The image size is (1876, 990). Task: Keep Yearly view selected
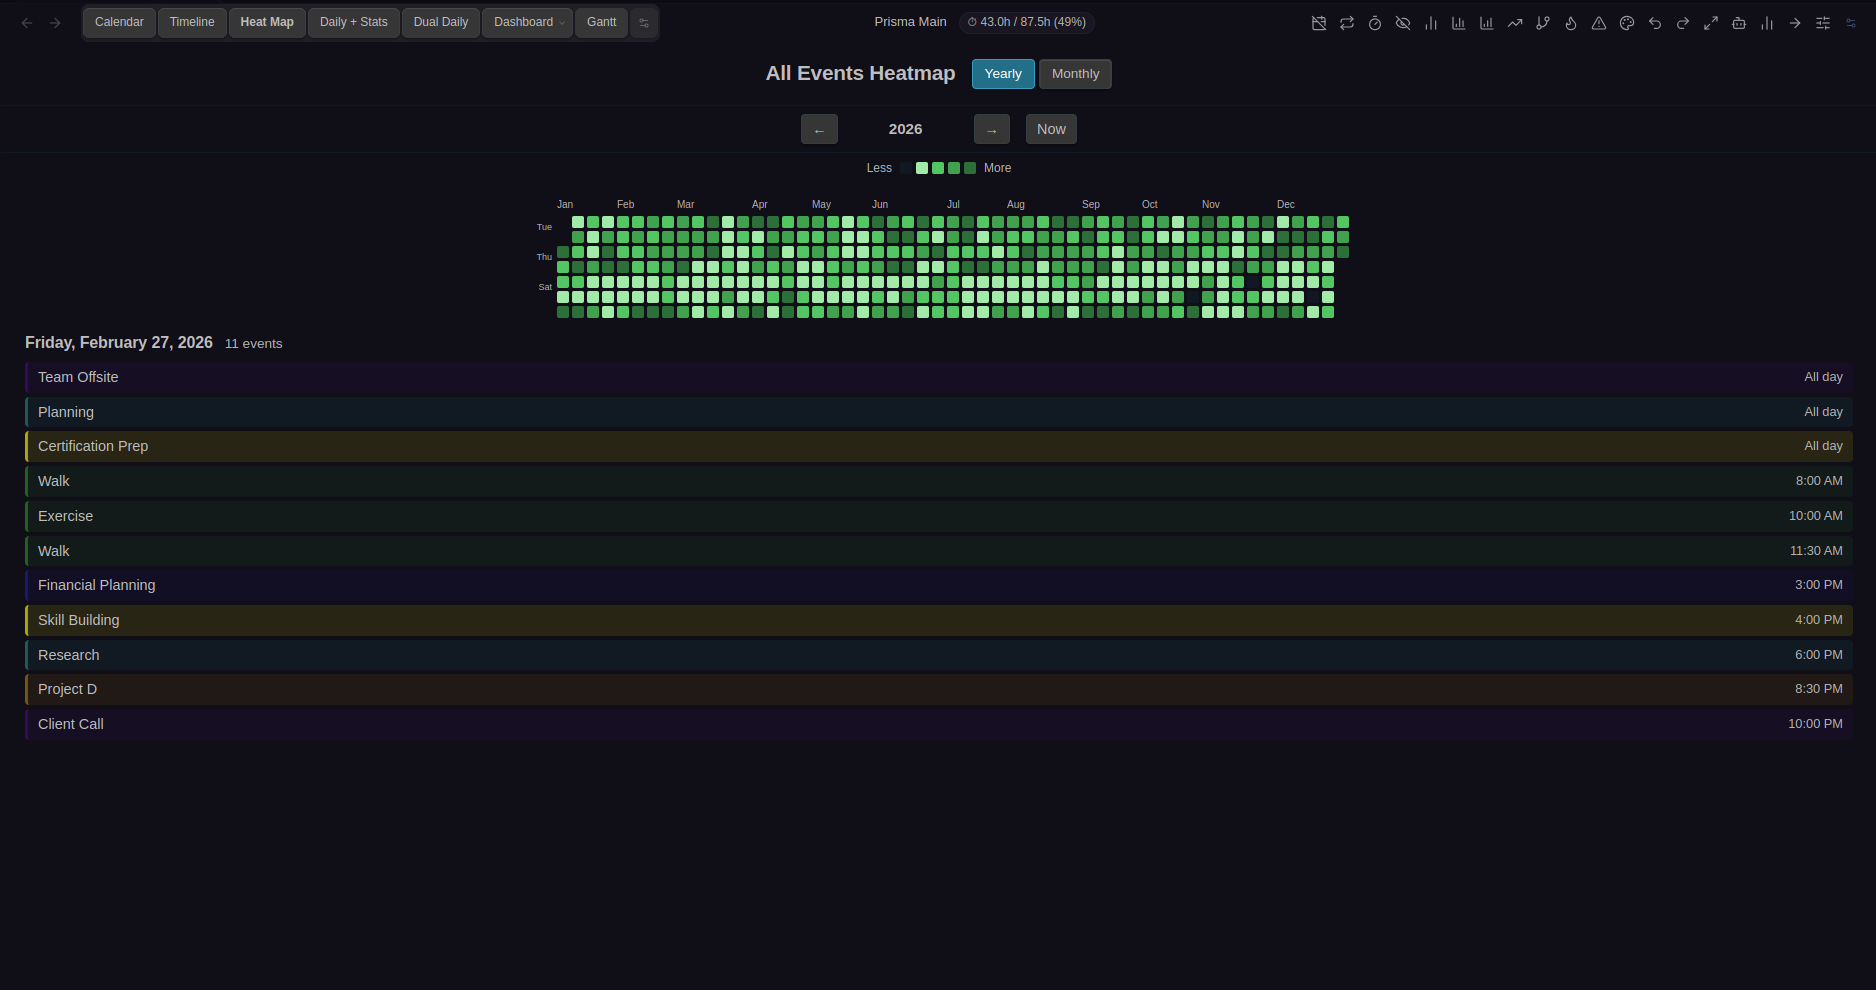tap(1002, 73)
